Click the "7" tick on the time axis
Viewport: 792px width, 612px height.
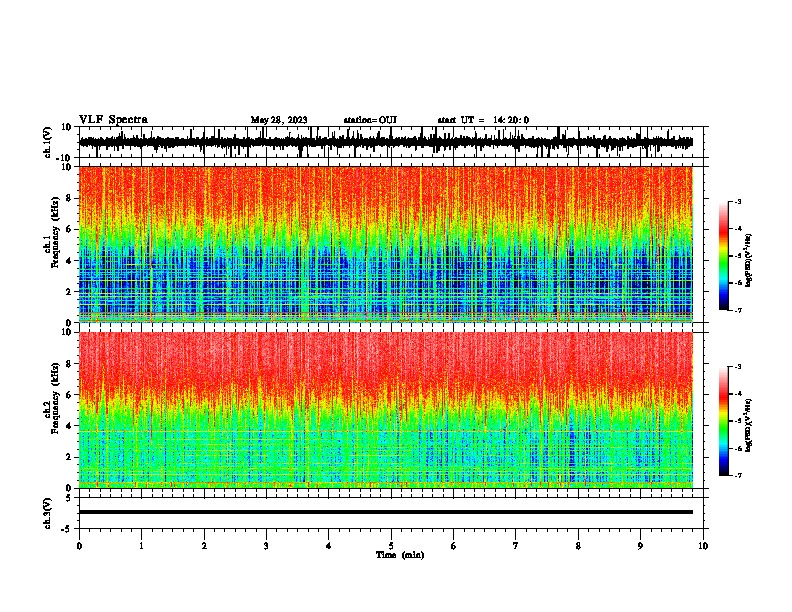(x=516, y=546)
